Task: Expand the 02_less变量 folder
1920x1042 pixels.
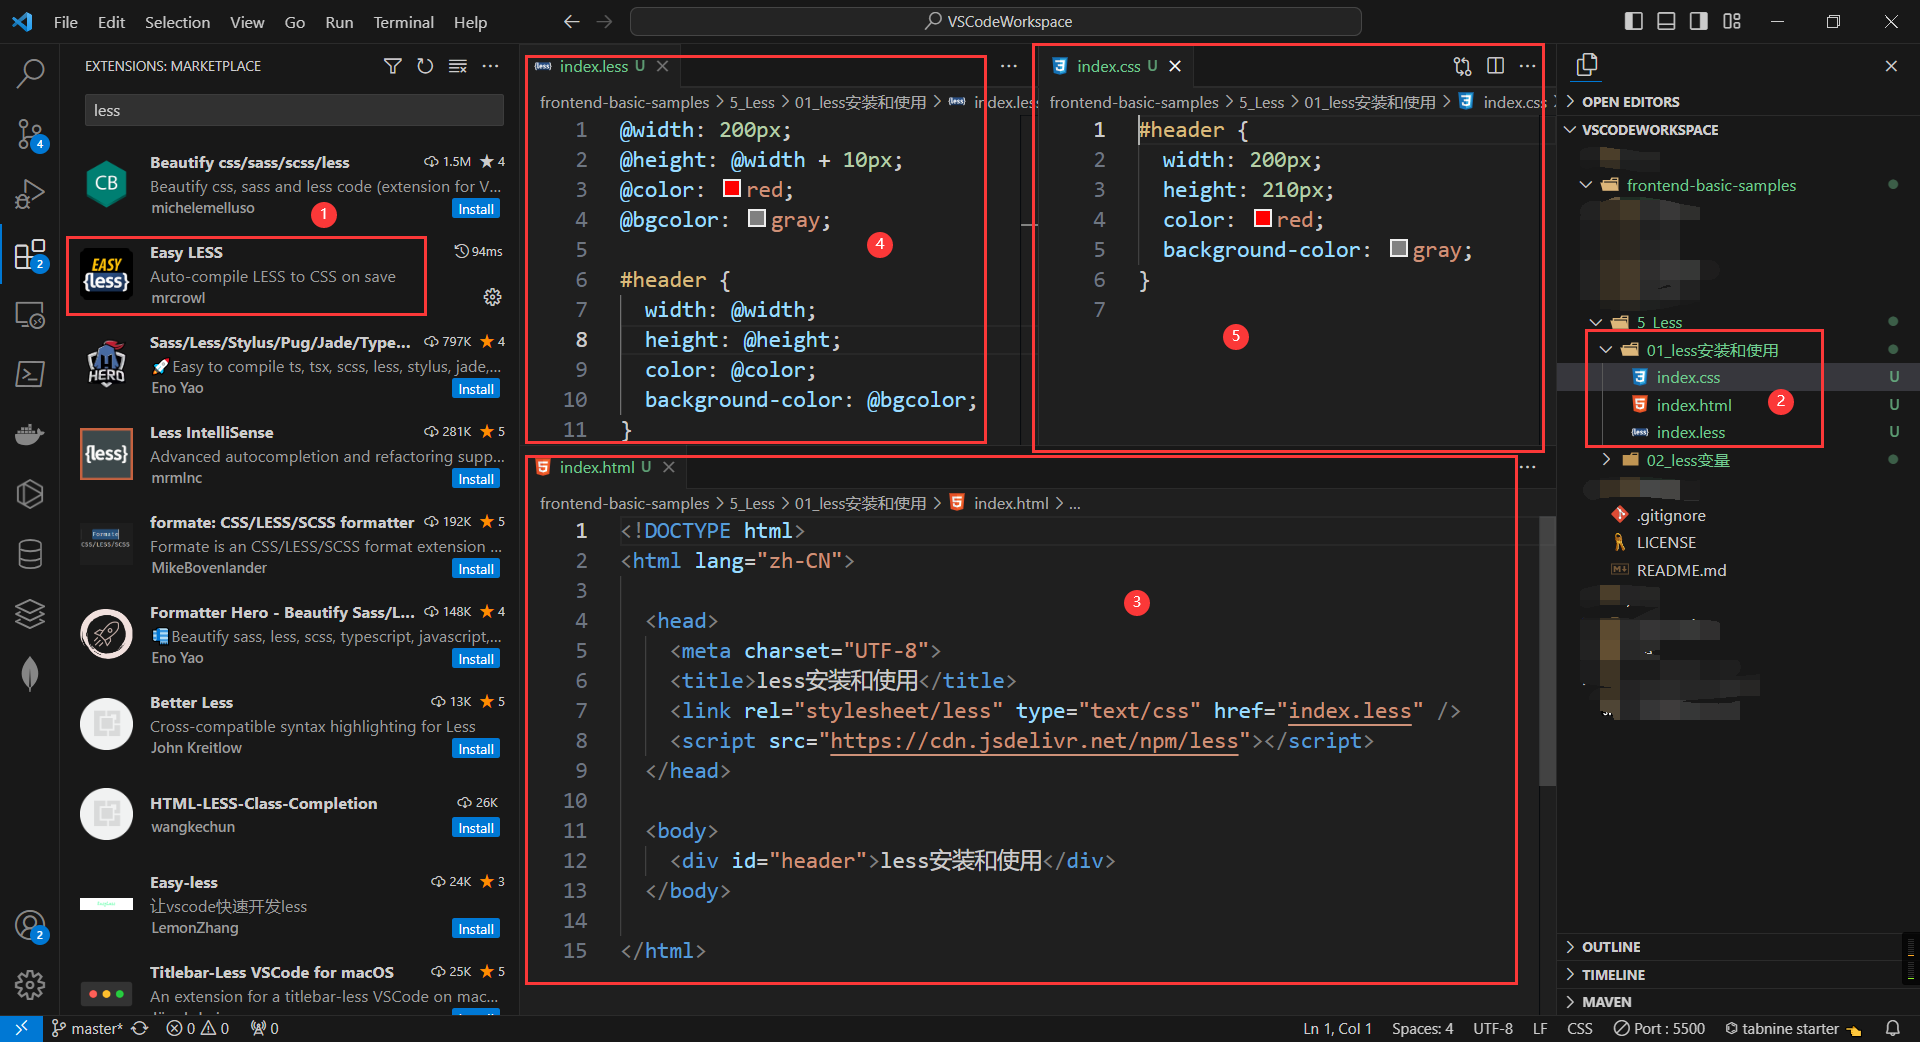Action: point(1606,460)
